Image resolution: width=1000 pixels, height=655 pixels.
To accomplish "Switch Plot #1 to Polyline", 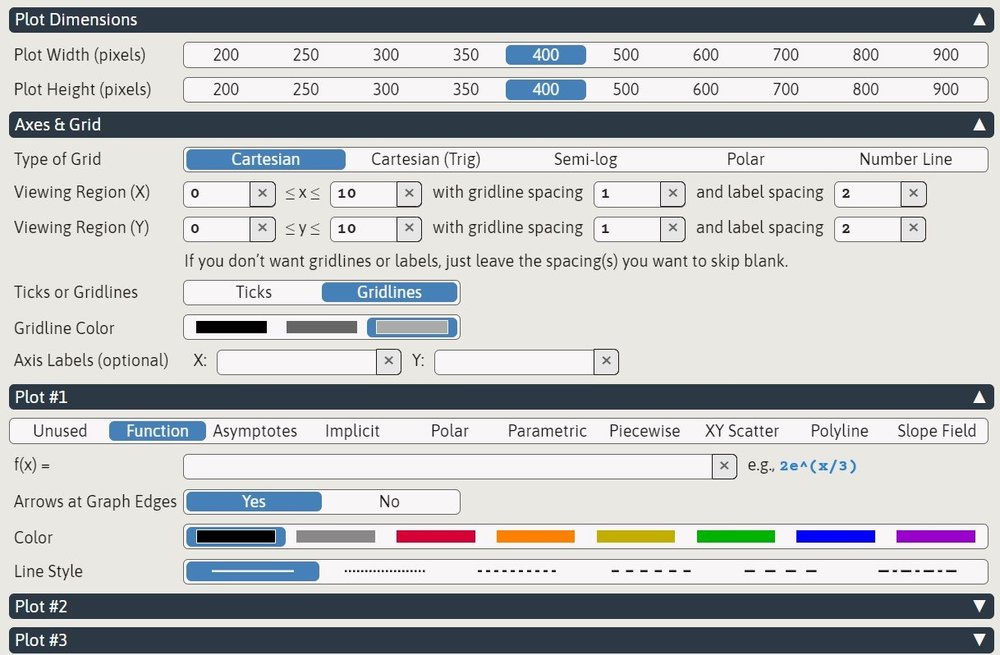I will point(839,431).
